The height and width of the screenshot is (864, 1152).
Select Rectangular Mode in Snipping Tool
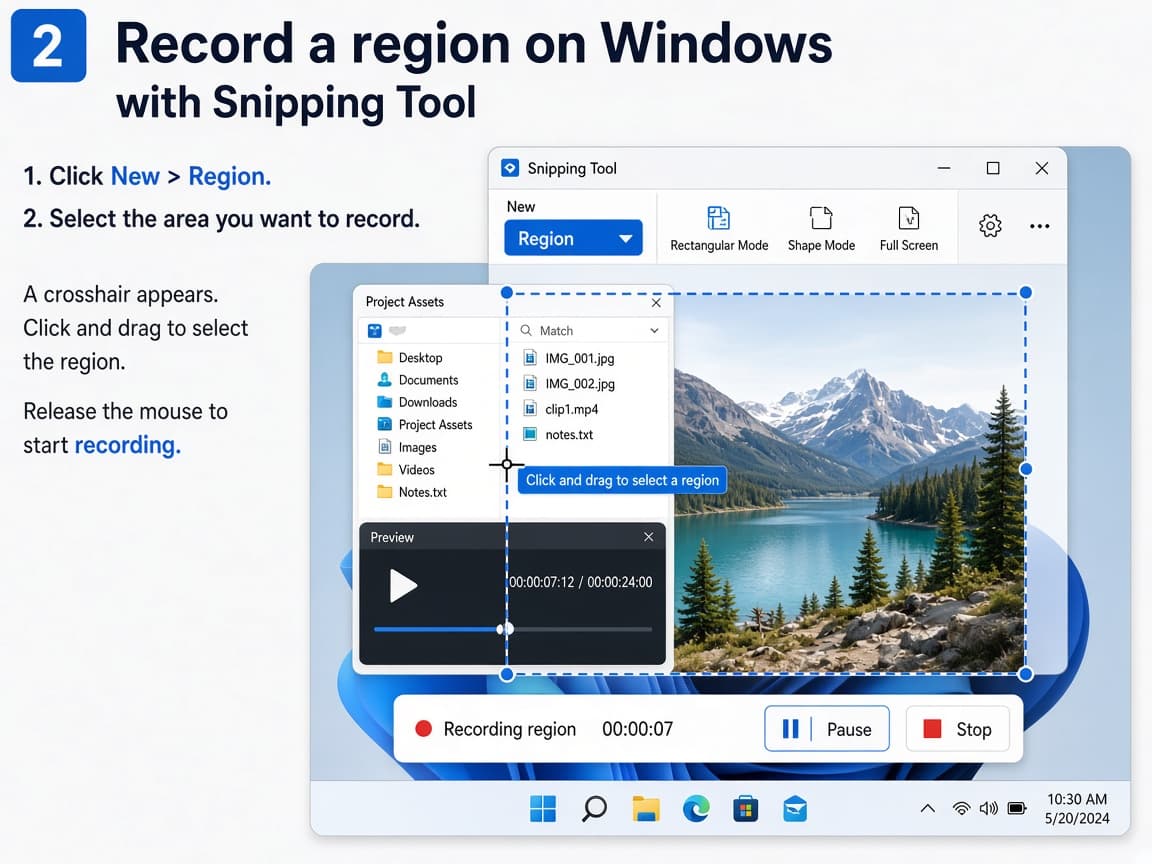click(x=719, y=228)
